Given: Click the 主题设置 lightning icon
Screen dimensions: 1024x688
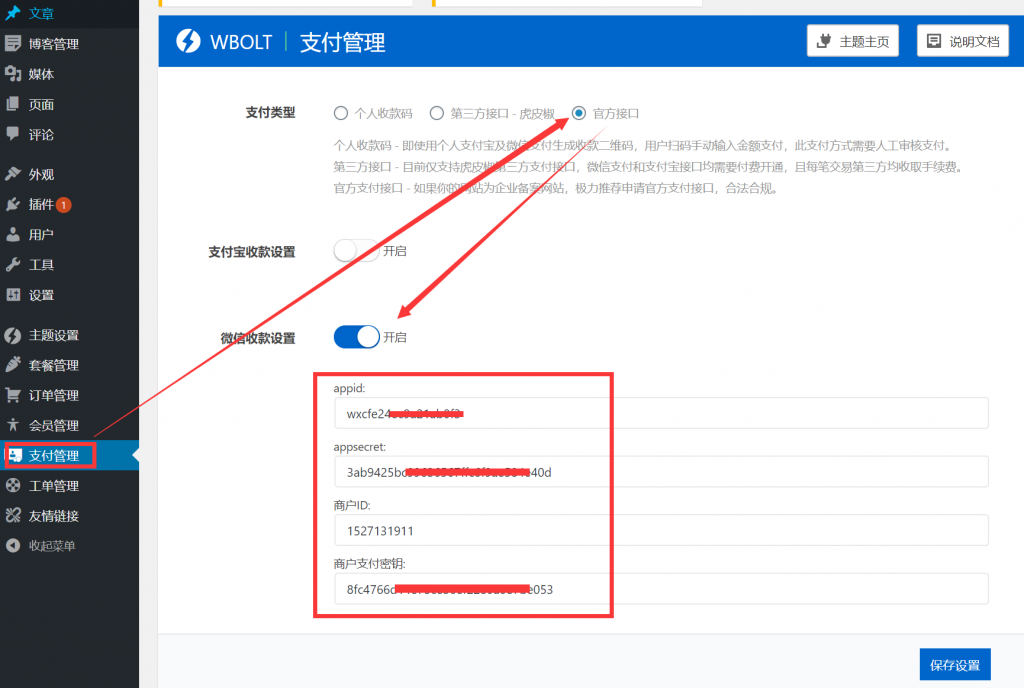Looking at the screenshot, I should pos(13,335).
